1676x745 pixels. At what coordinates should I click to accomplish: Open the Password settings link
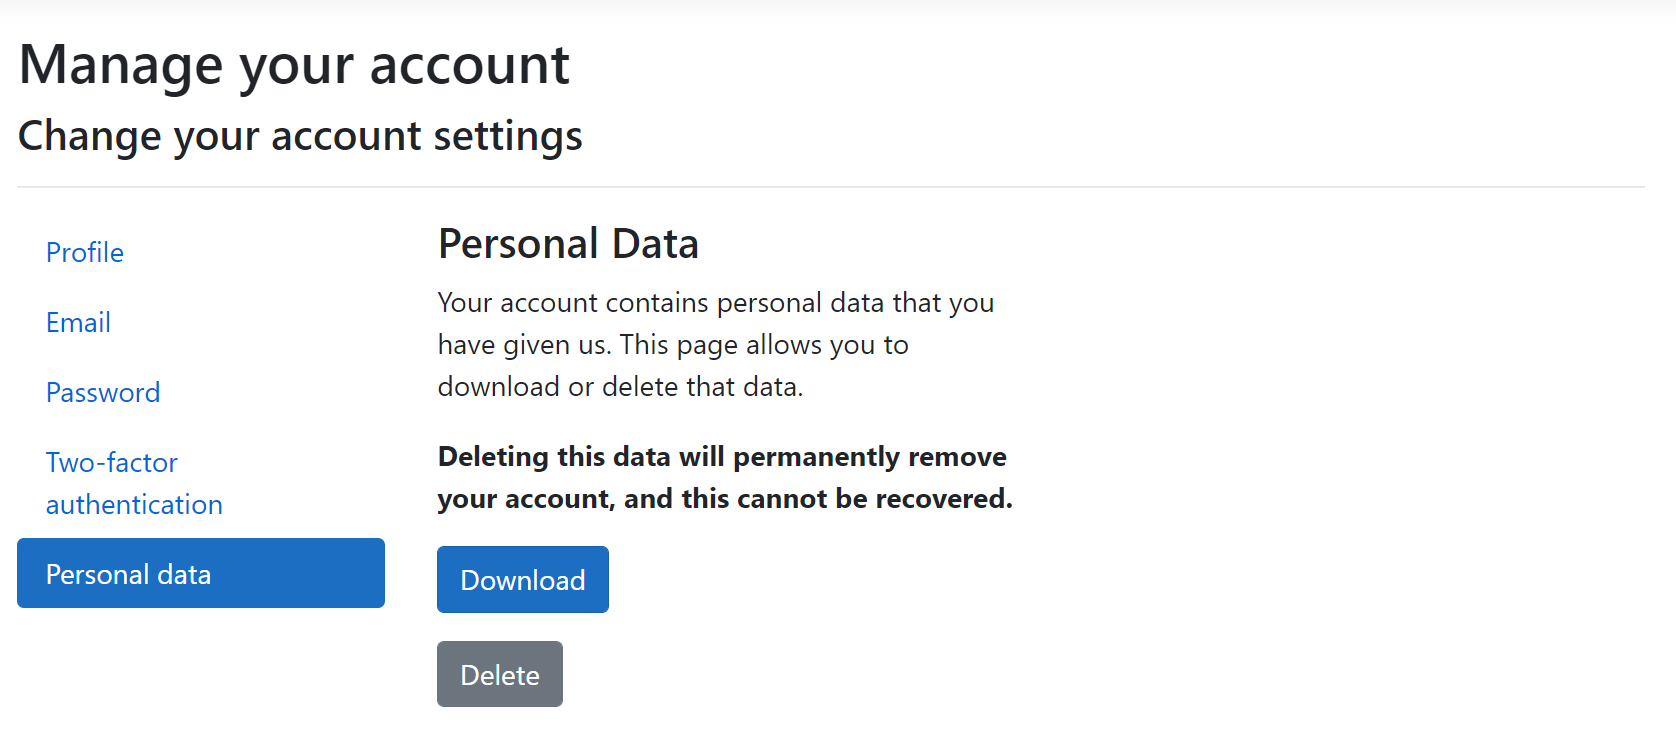pyautogui.click(x=103, y=393)
